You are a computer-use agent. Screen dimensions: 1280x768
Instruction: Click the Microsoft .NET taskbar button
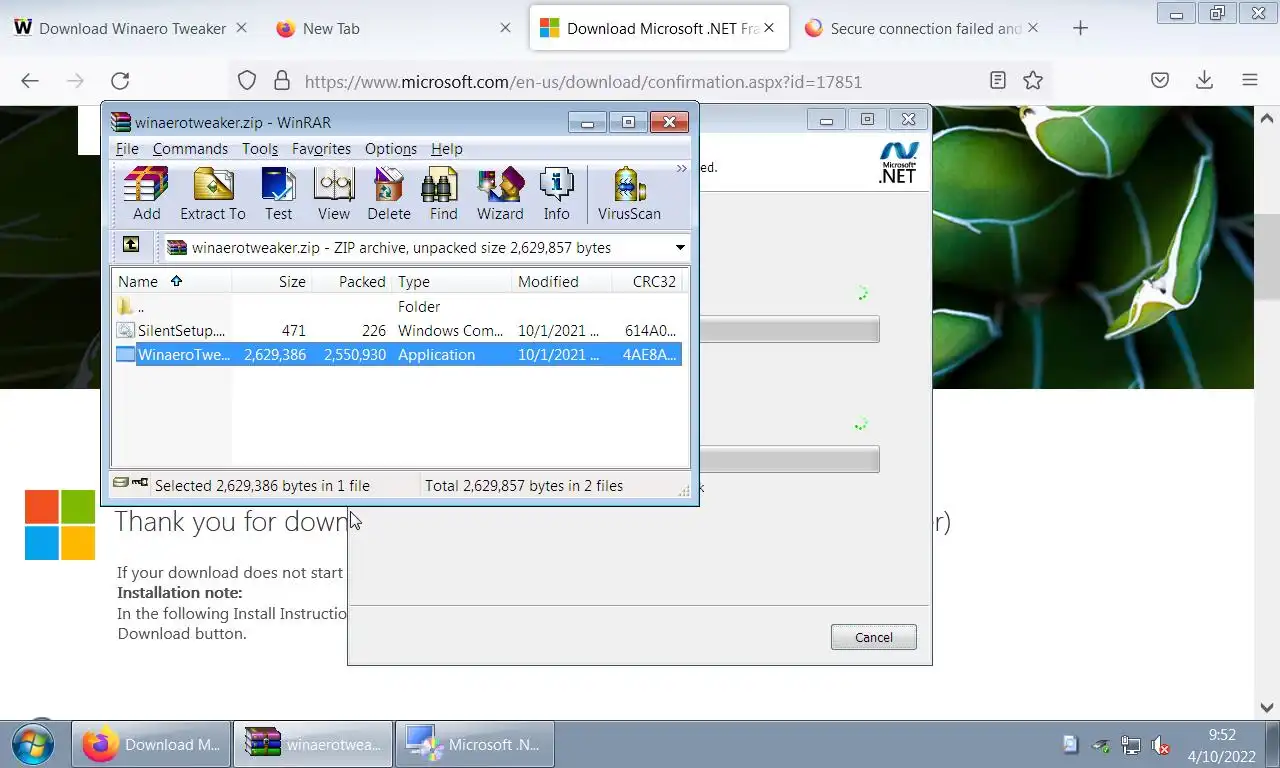(475, 745)
